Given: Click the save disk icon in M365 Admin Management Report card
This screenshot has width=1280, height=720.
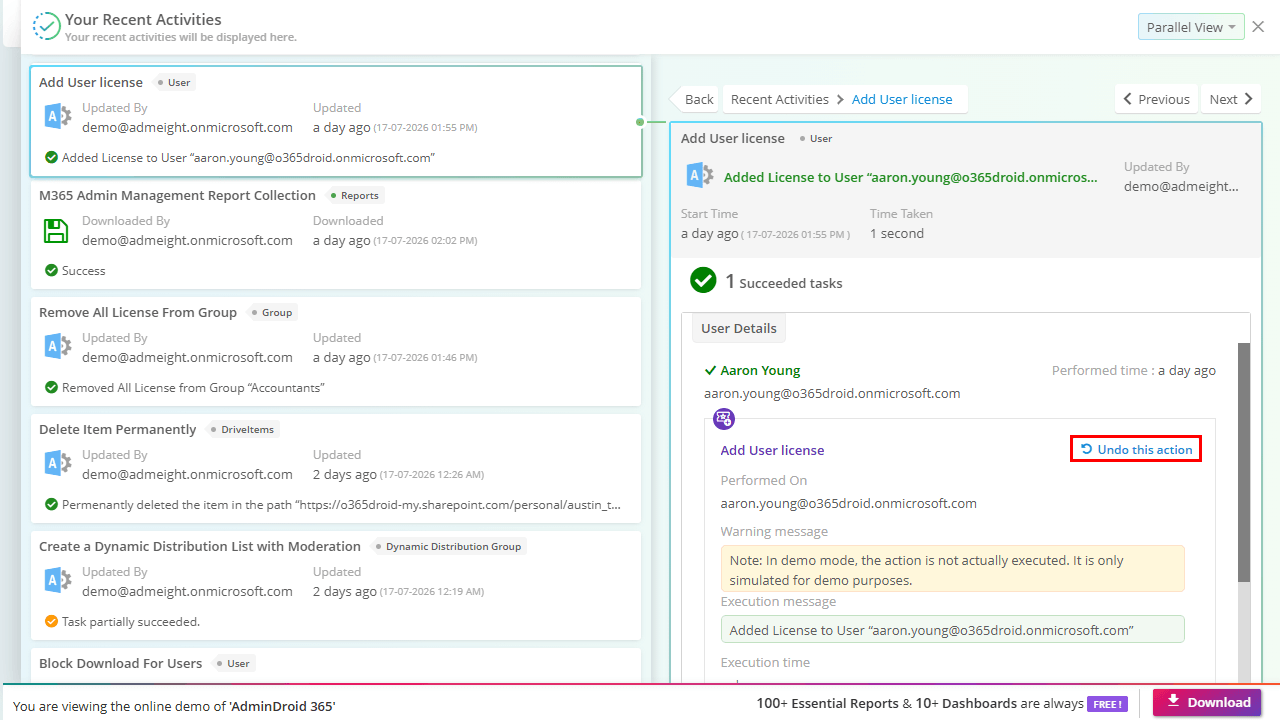Looking at the screenshot, I should [57, 231].
